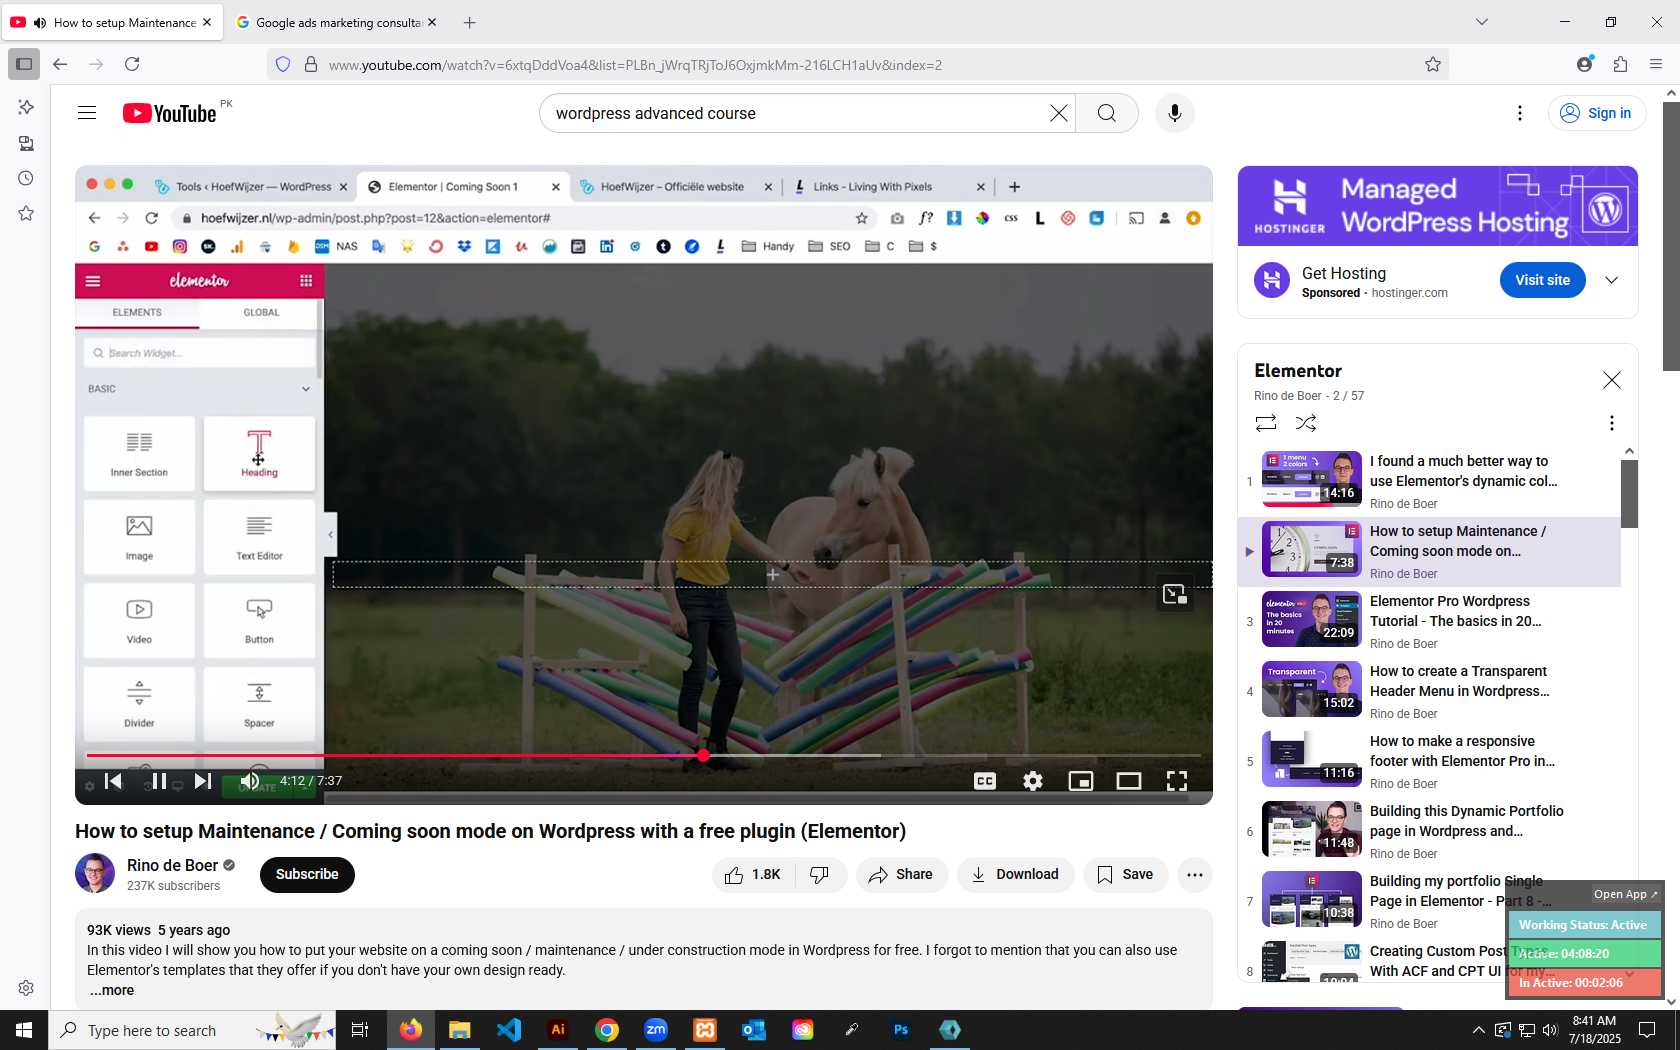
Task: Go to the YouTube home logo
Action: (x=170, y=113)
